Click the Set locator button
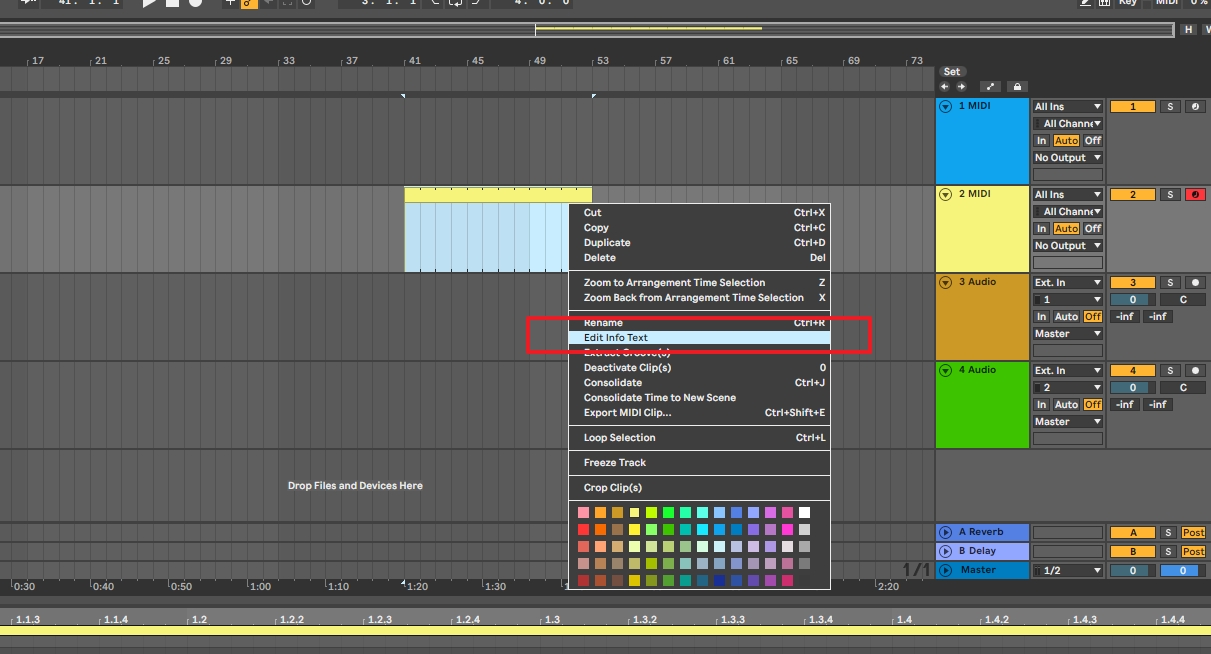 [x=952, y=72]
